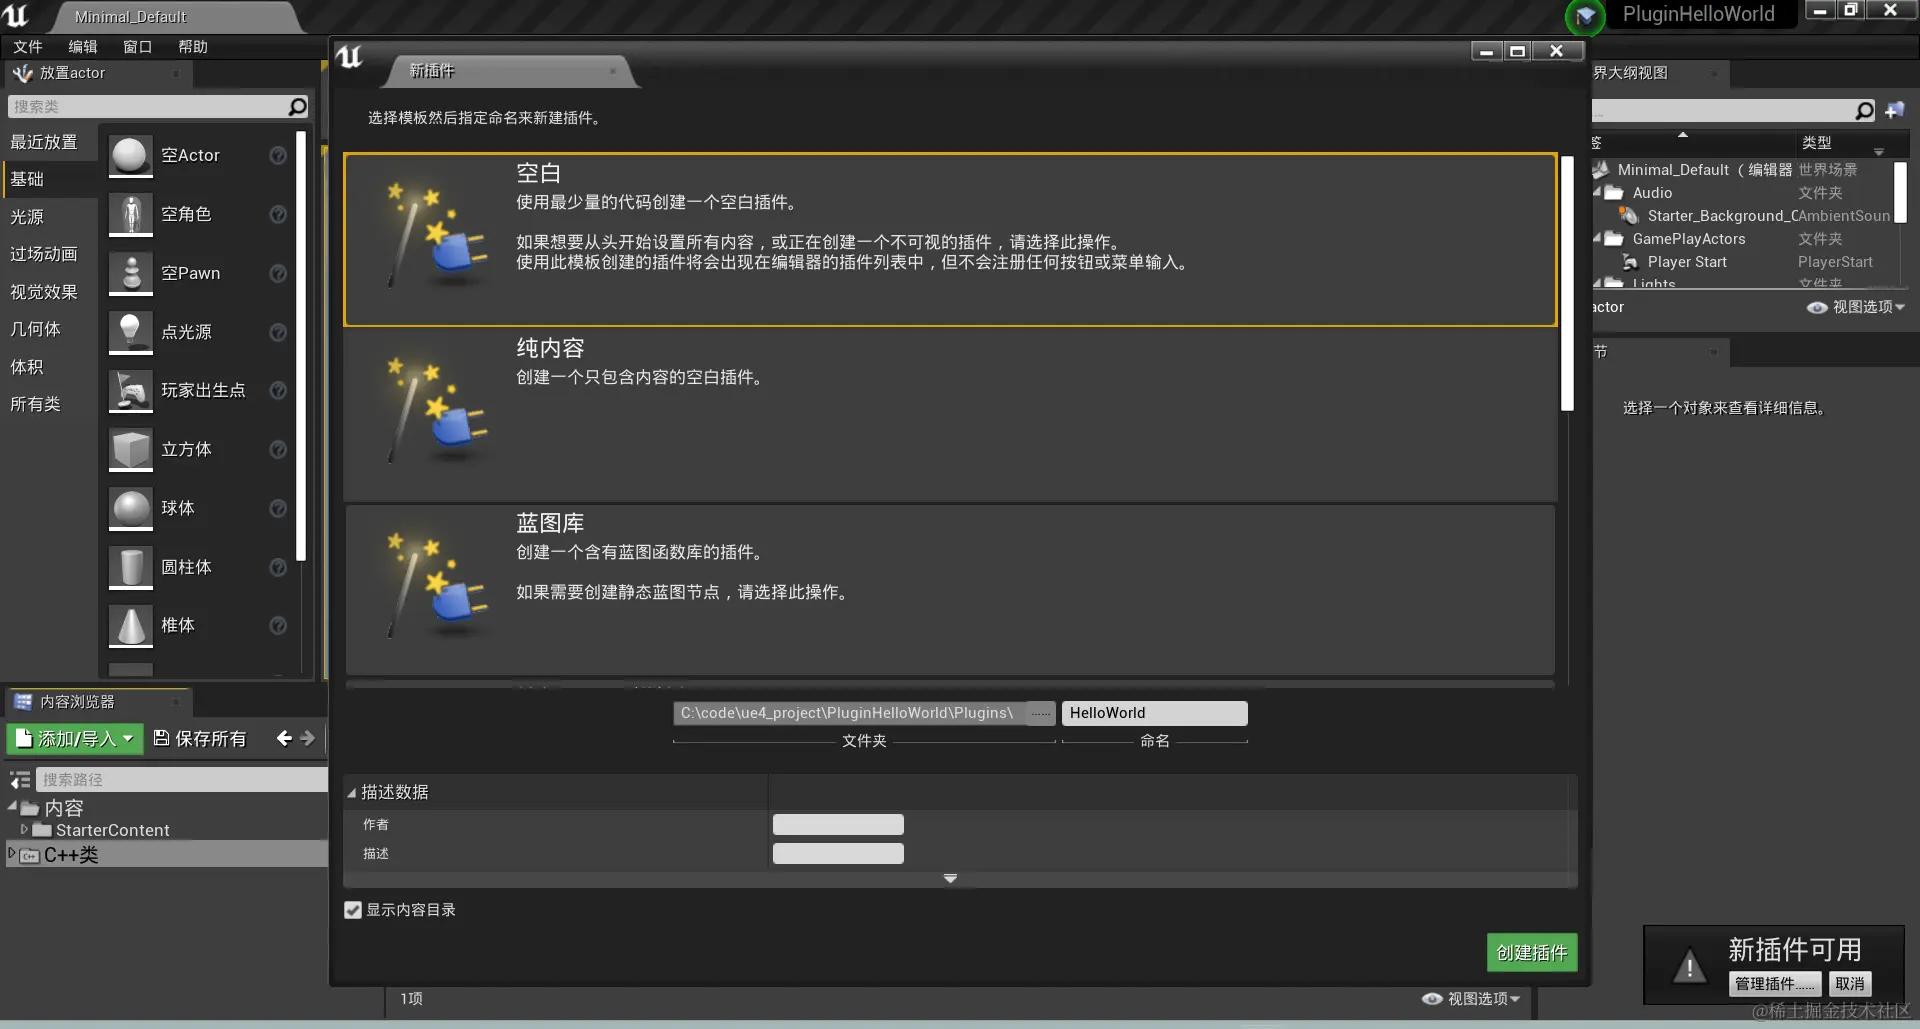Click the 空角色 character icon
1920x1029 pixels.
[x=131, y=214]
